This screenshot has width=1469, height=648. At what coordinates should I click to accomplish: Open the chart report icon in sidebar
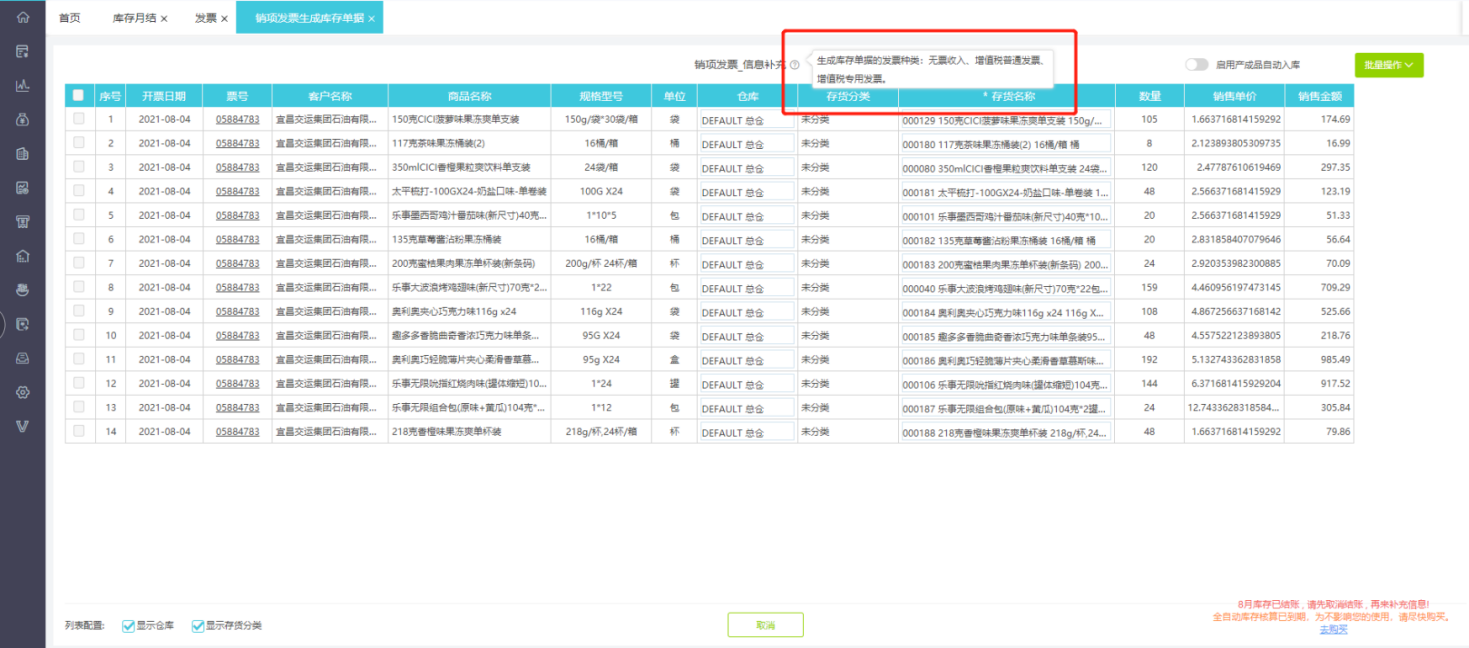(x=22, y=86)
